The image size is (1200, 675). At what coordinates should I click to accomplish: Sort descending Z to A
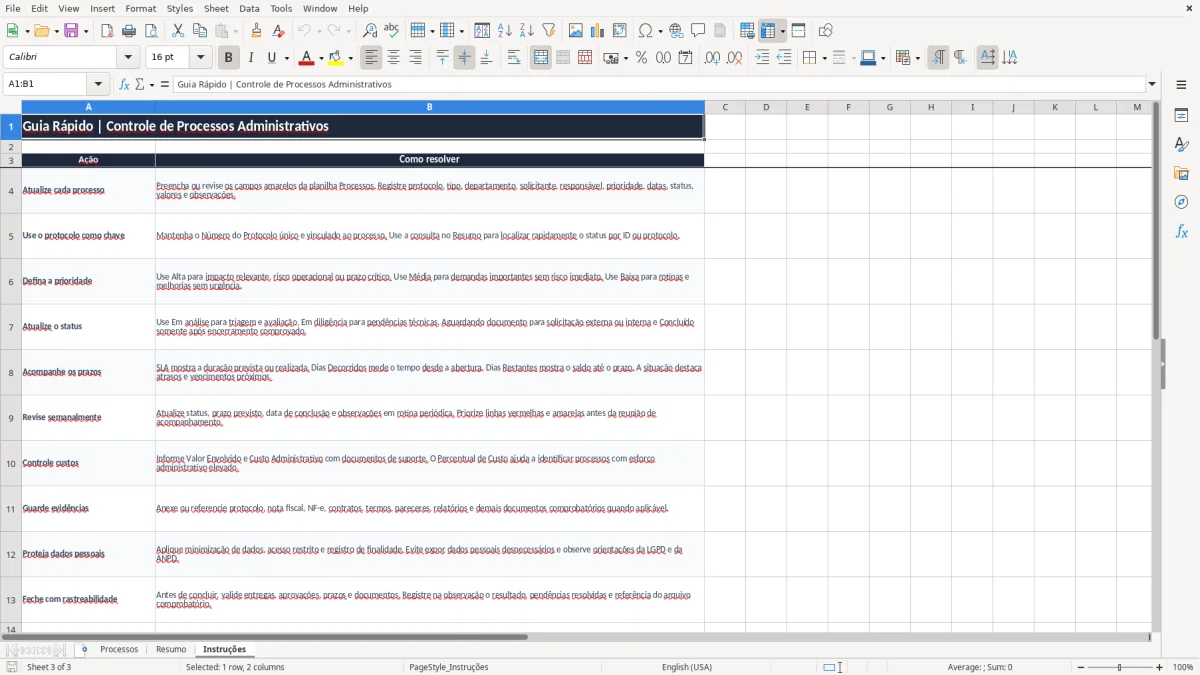point(526,31)
